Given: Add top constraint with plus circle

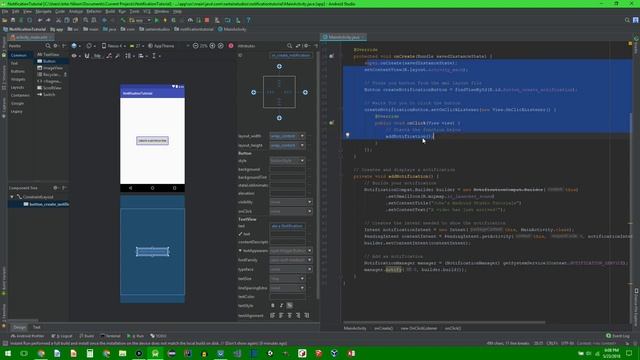Looking at the screenshot, I should (279, 66).
